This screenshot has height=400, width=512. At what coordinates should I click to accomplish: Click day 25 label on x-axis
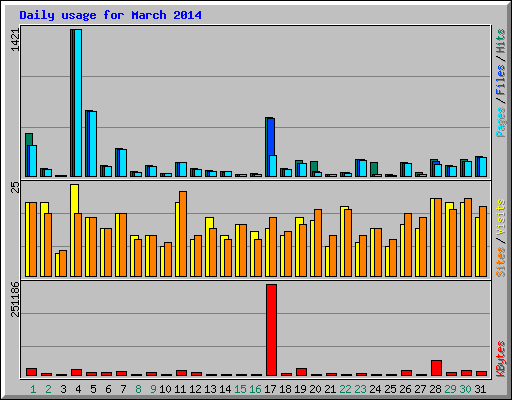tap(390, 389)
